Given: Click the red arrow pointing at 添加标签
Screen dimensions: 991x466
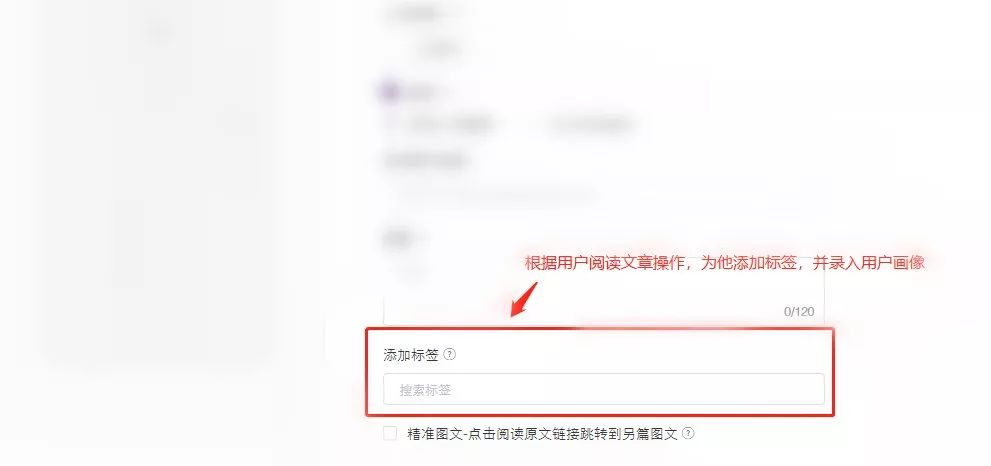Looking at the screenshot, I should click(524, 299).
